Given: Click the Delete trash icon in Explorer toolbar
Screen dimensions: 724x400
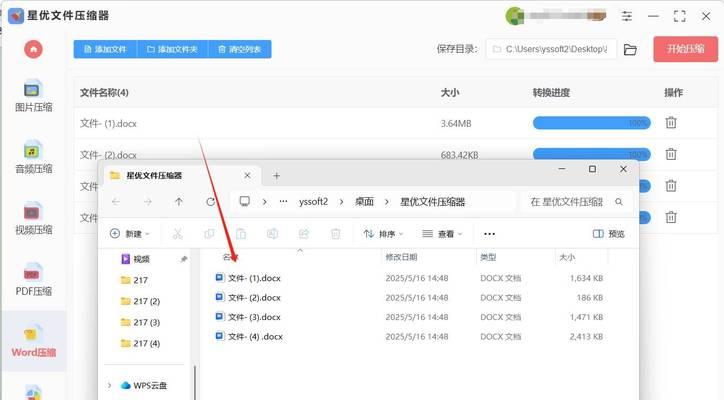Looking at the screenshot, I should tap(336, 234).
